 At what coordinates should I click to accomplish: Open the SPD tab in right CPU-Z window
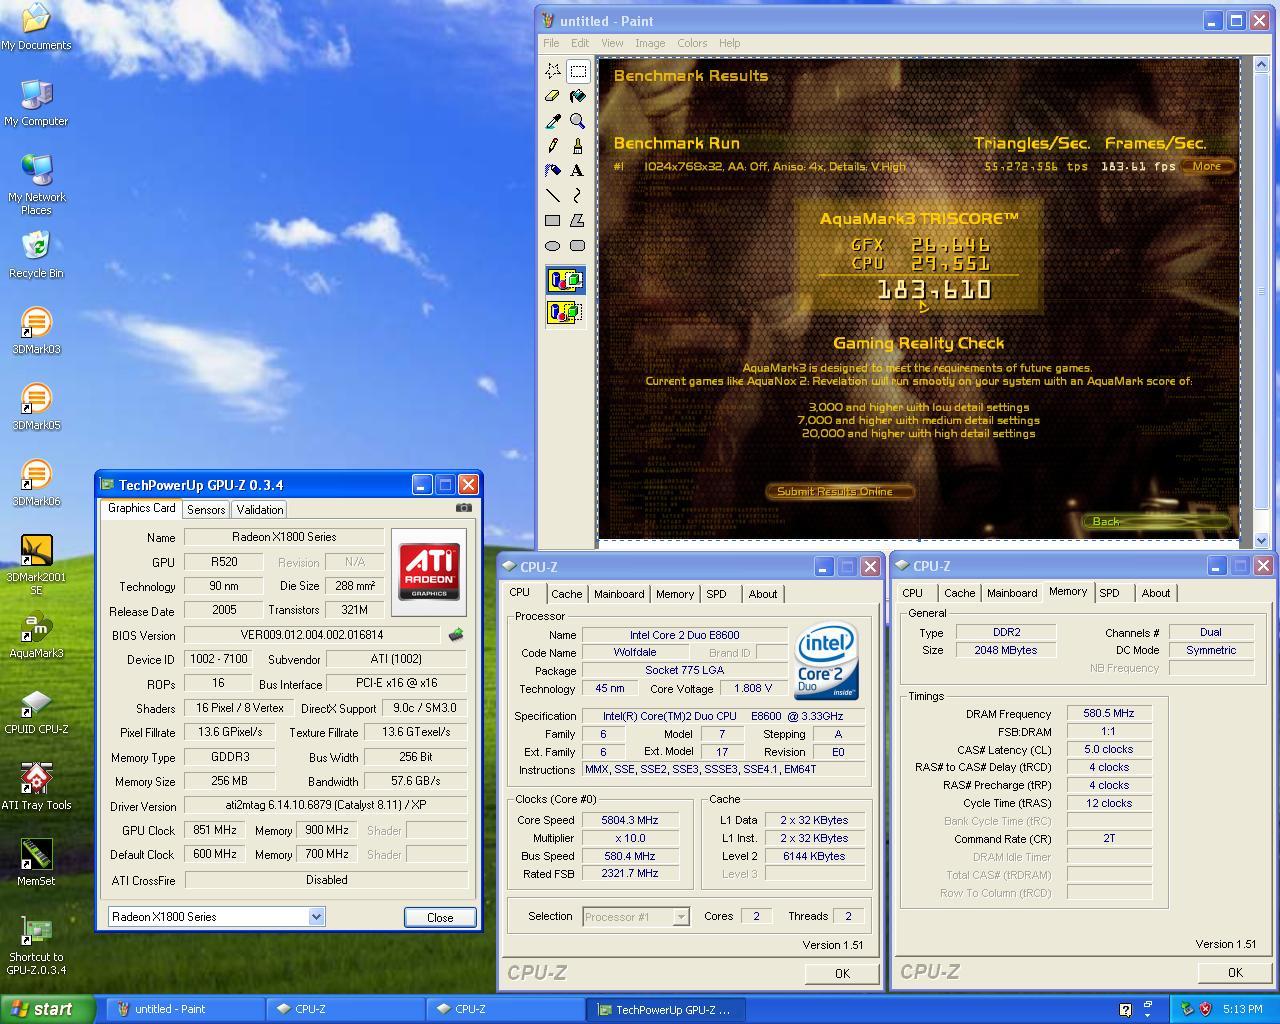[1110, 594]
